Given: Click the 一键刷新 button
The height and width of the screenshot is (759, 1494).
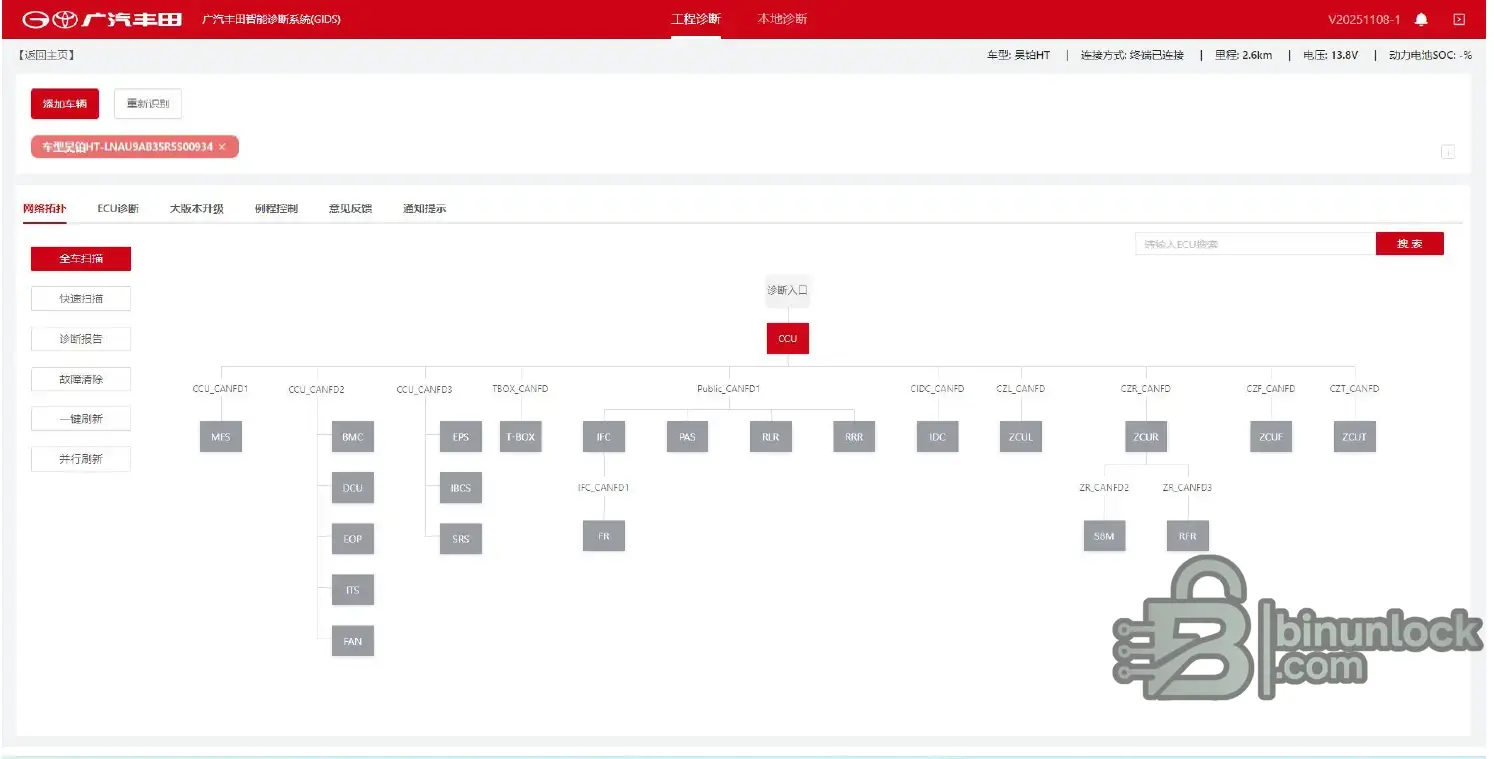Looking at the screenshot, I should click(81, 419).
